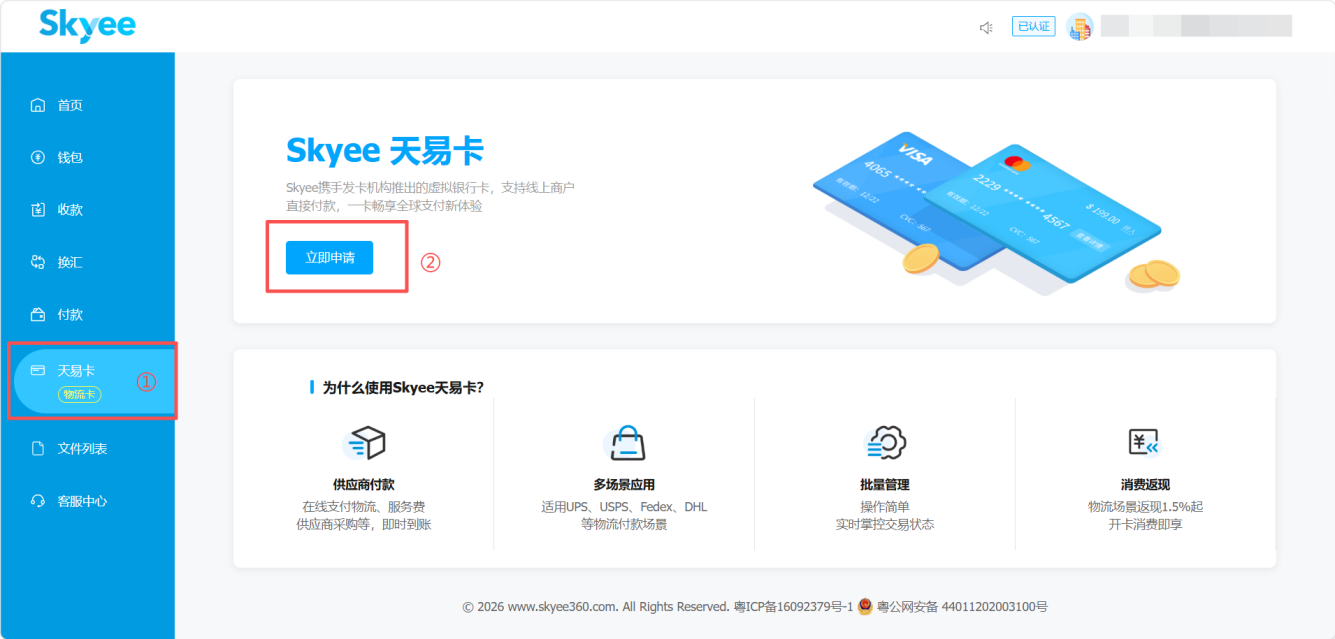Click the 实时掌控交易状态 text
This screenshot has height=639, width=1335.
click(x=885, y=524)
